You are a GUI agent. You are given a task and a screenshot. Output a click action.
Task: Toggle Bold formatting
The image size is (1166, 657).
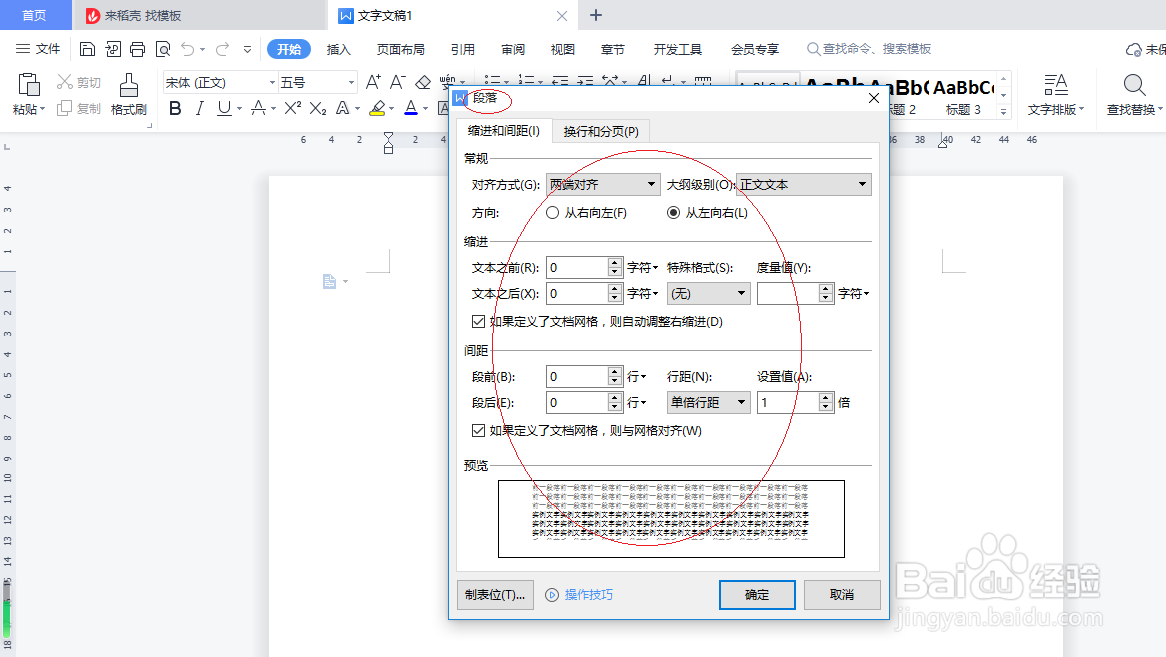pyautogui.click(x=175, y=106)
